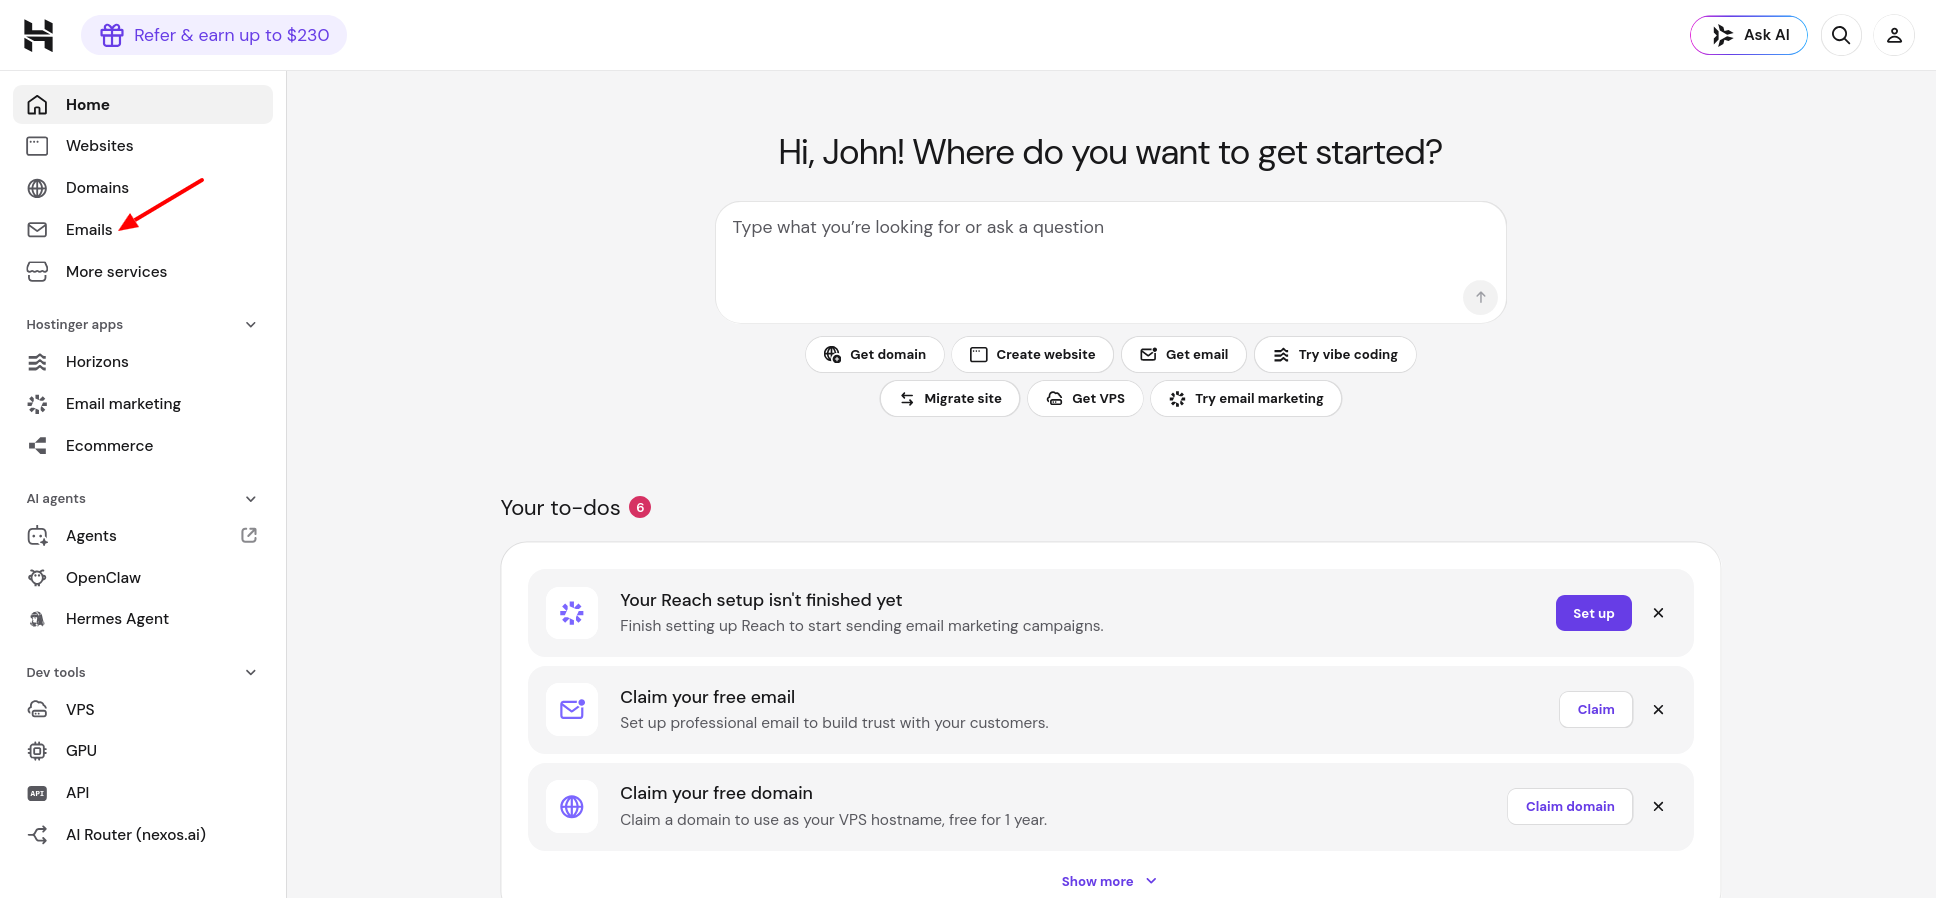Screen dimensions: 1936x898
Task: Open the Websites menu item
Action: click(143, 146)
